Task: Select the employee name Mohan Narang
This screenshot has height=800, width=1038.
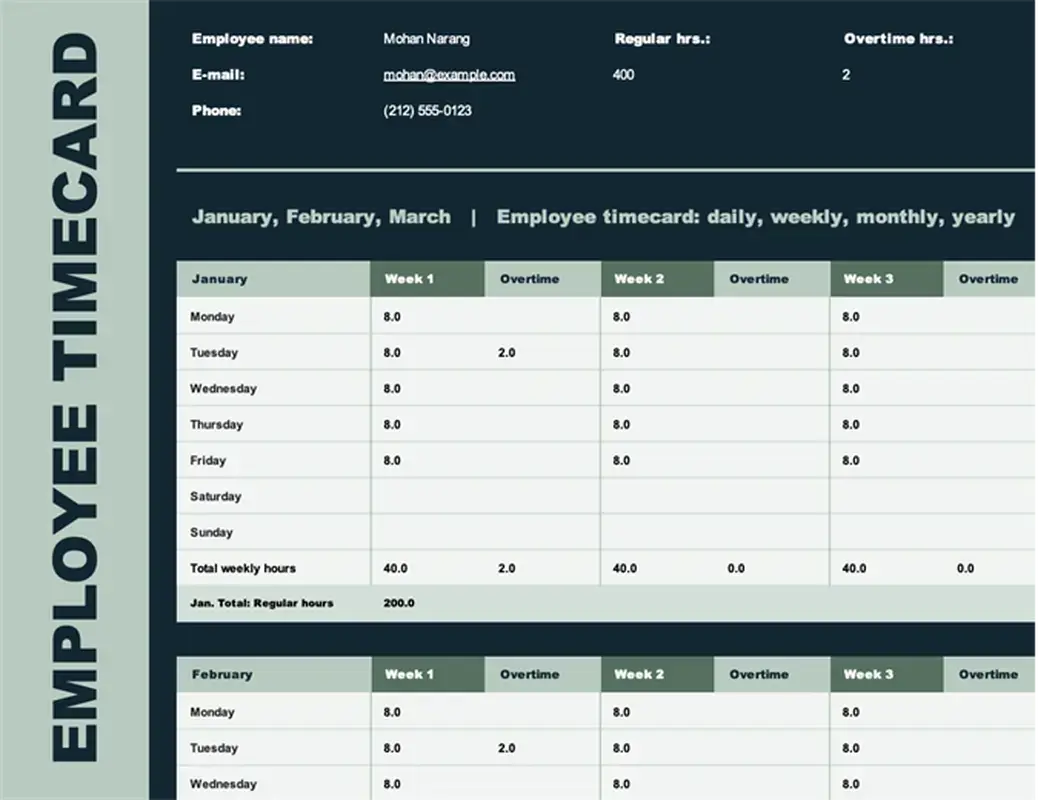Action: click(426, 38)
